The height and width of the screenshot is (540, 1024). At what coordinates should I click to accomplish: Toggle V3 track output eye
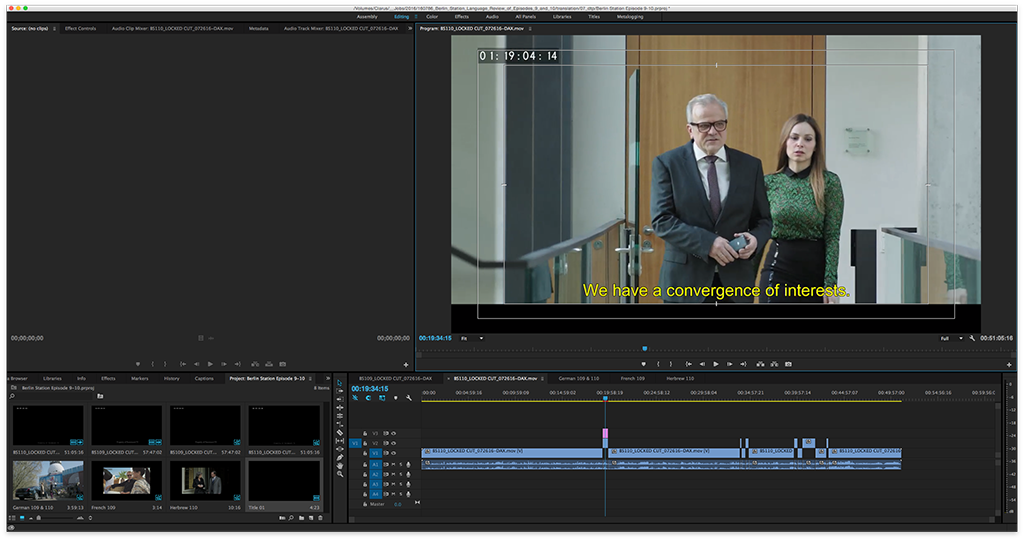[393, 433]
